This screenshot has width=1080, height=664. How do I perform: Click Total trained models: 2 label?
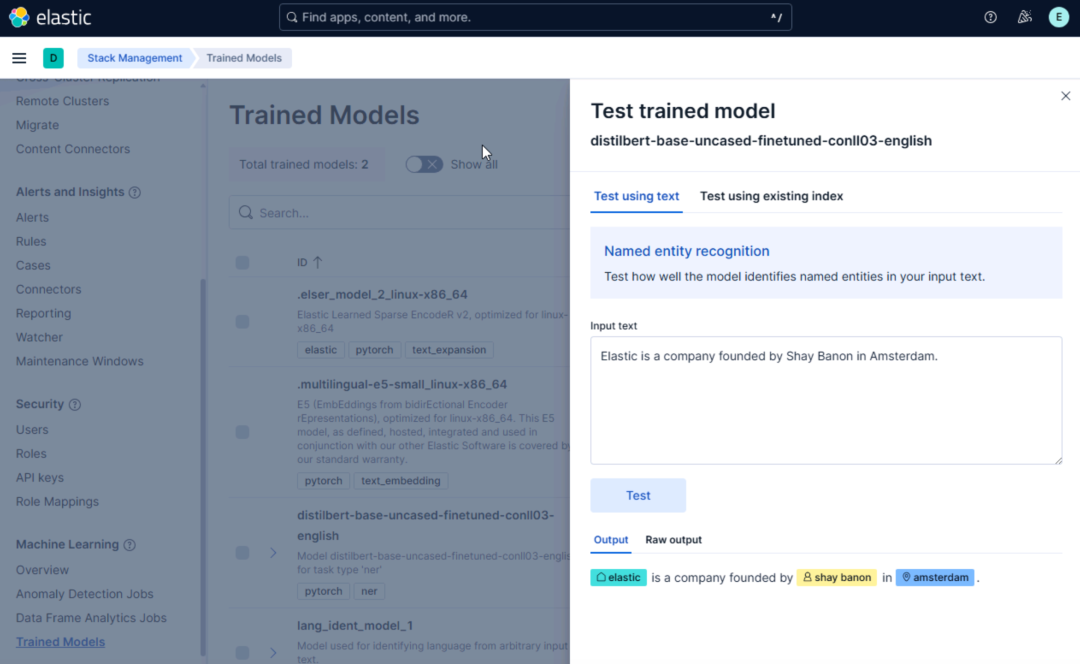point(304,165)
